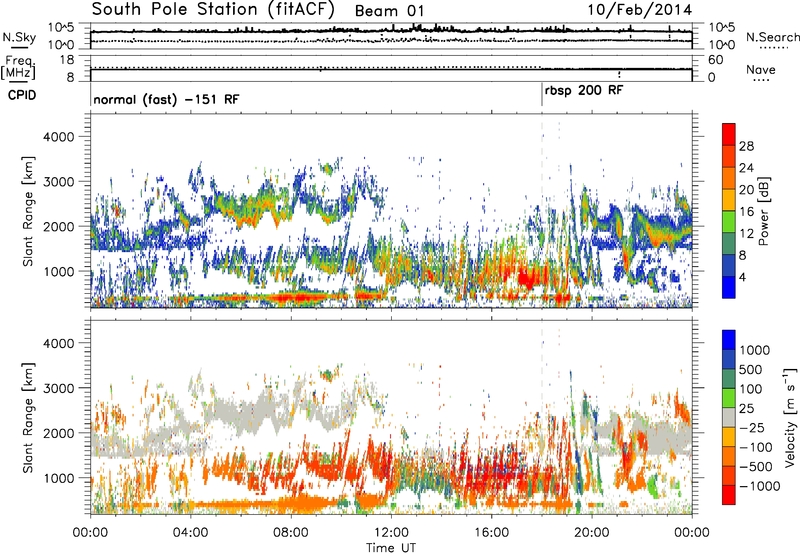Click the date '10/Feb/2014'
Image resolution: width=800 pixels, height=554 pixels.
point(639,10)
